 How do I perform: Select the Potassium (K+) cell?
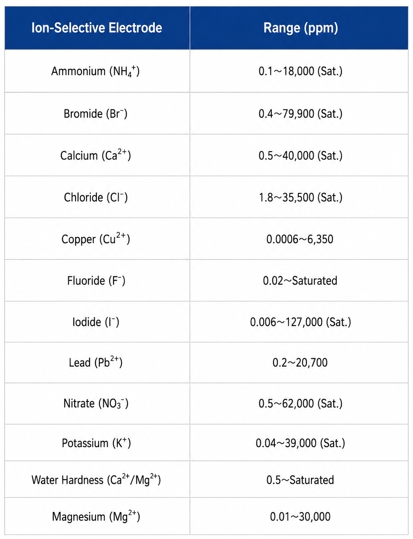tap(97, 443)
